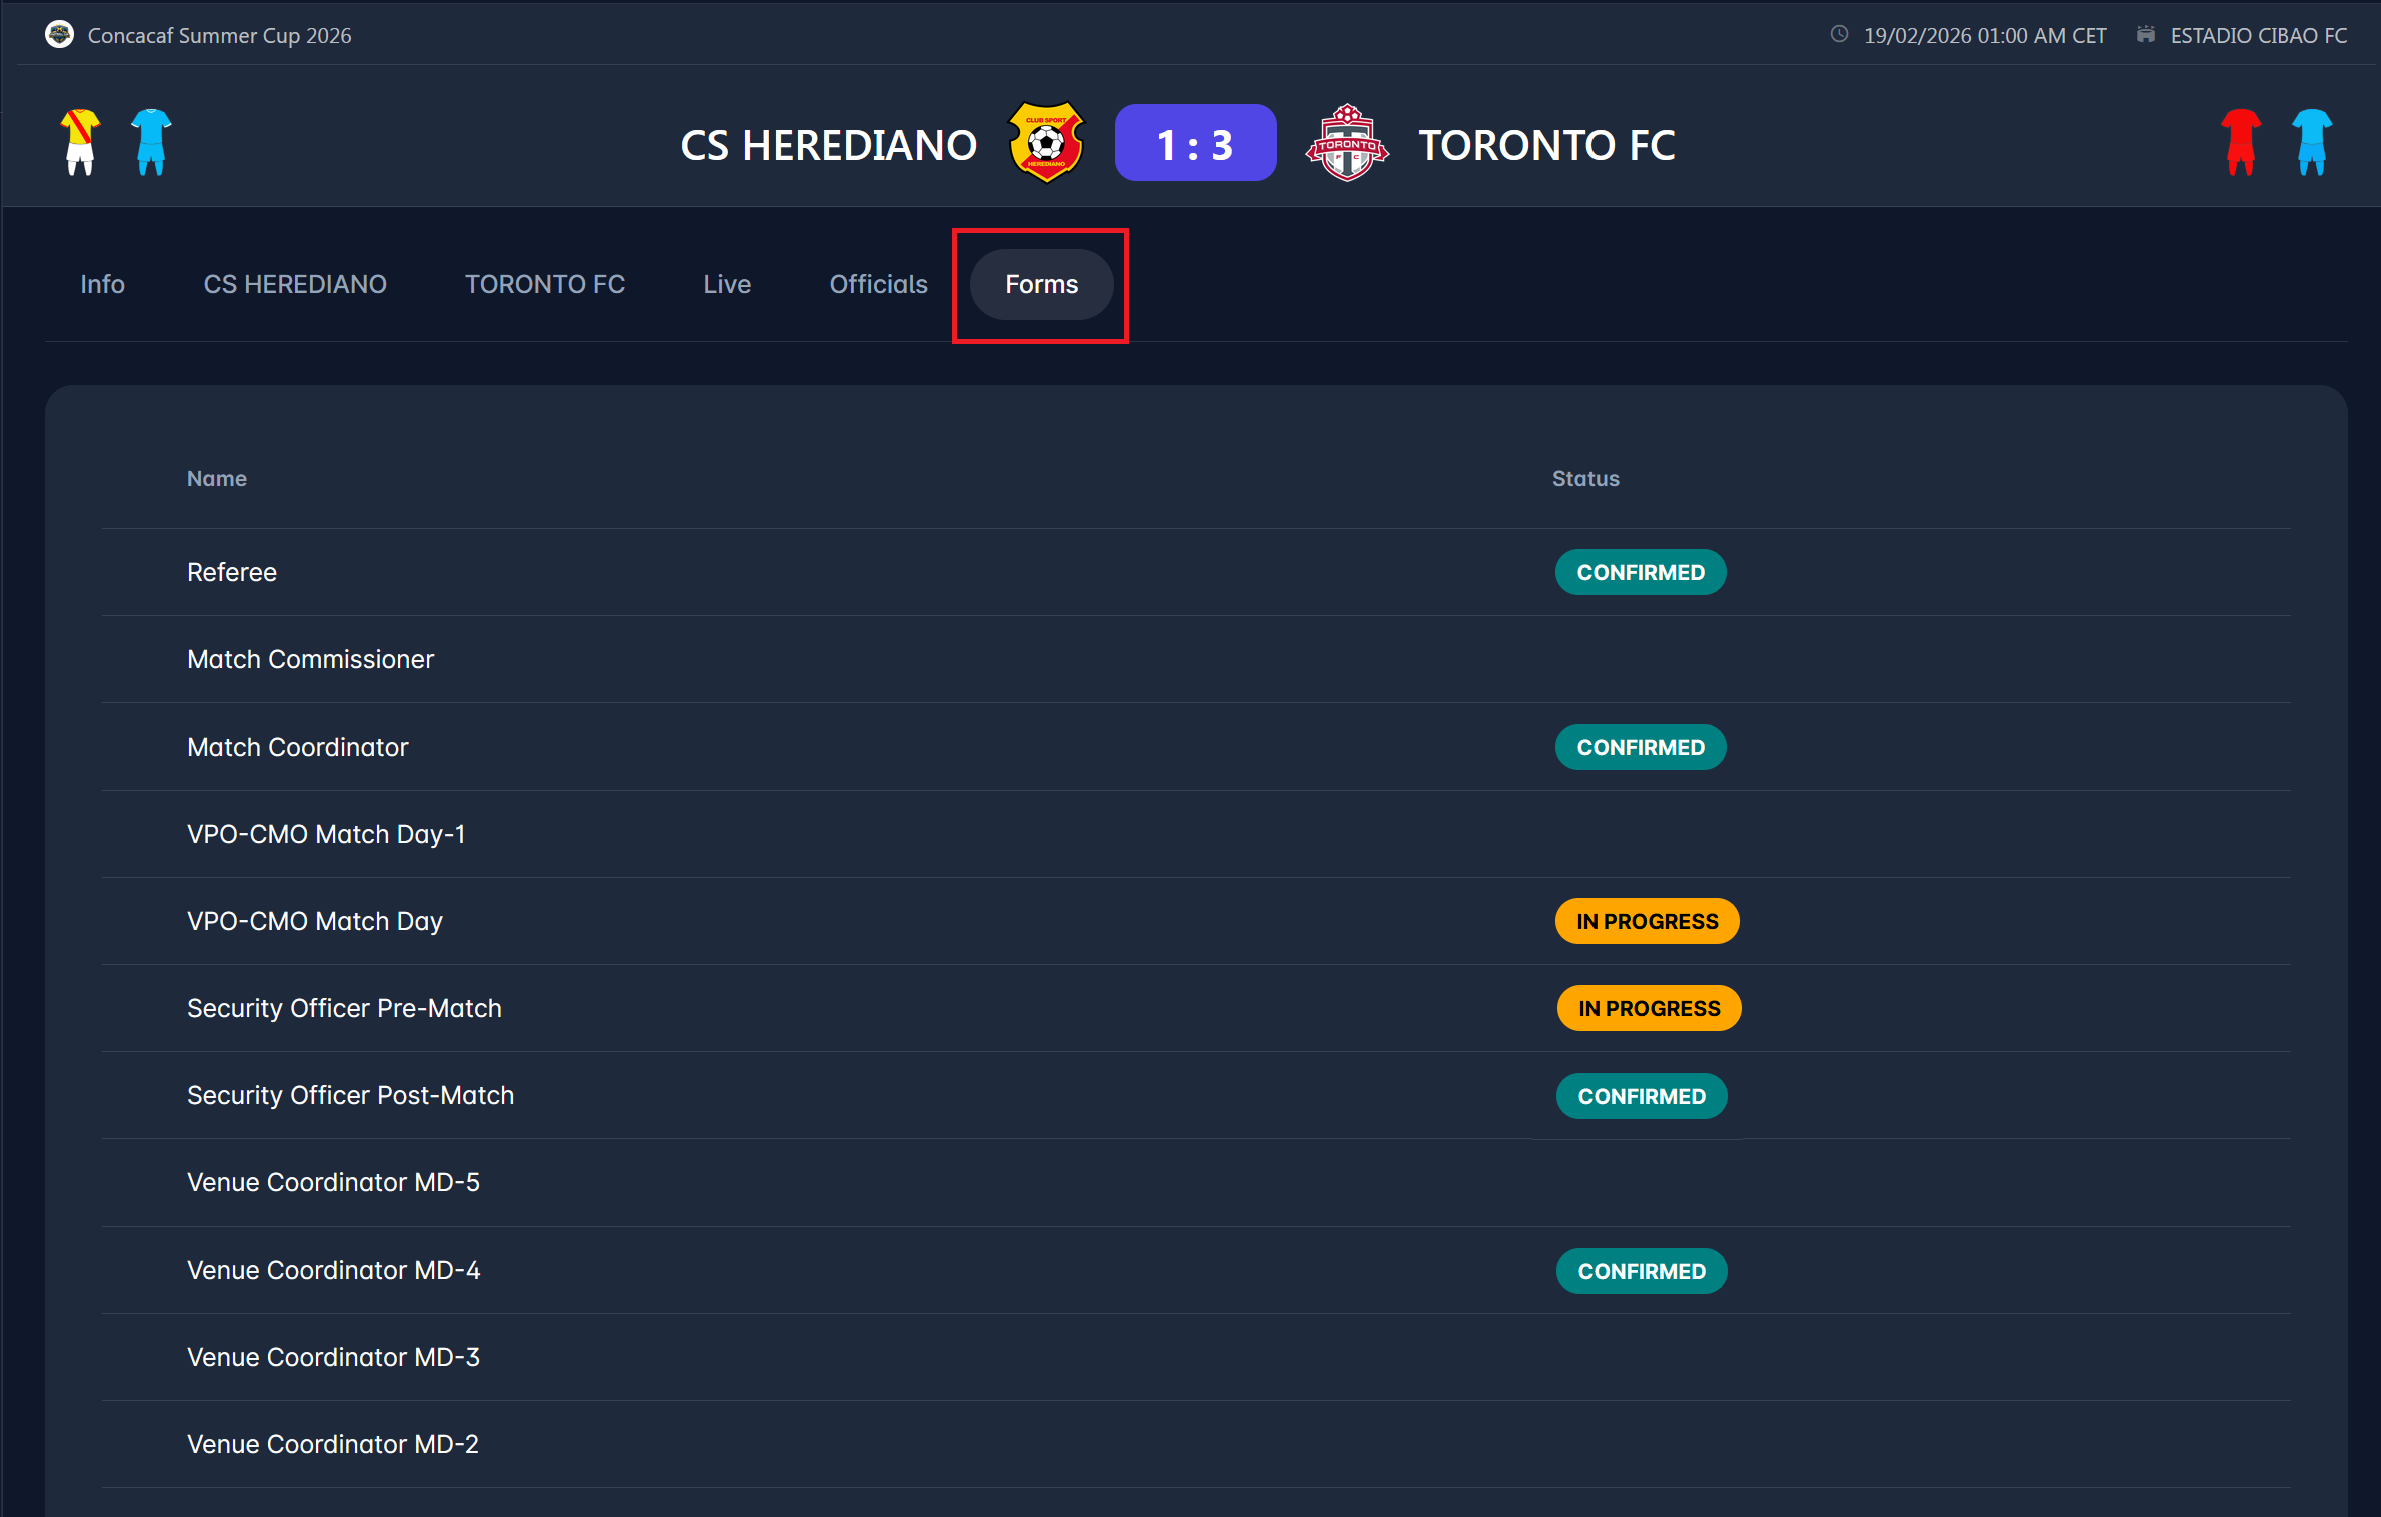Viewport: 2381px width, 1517px height.
Task: Select Toronto's red home kit icon
Action: click(2240, 142)
